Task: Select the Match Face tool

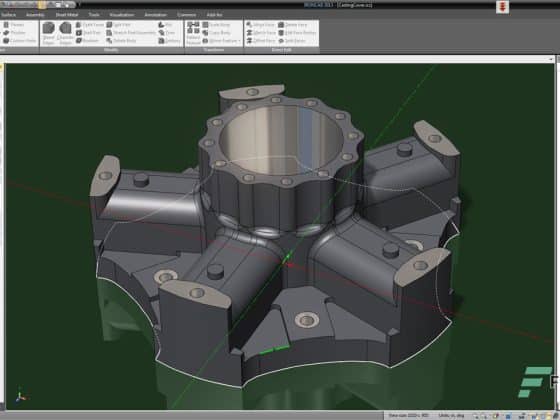Action: coord(261,32)
